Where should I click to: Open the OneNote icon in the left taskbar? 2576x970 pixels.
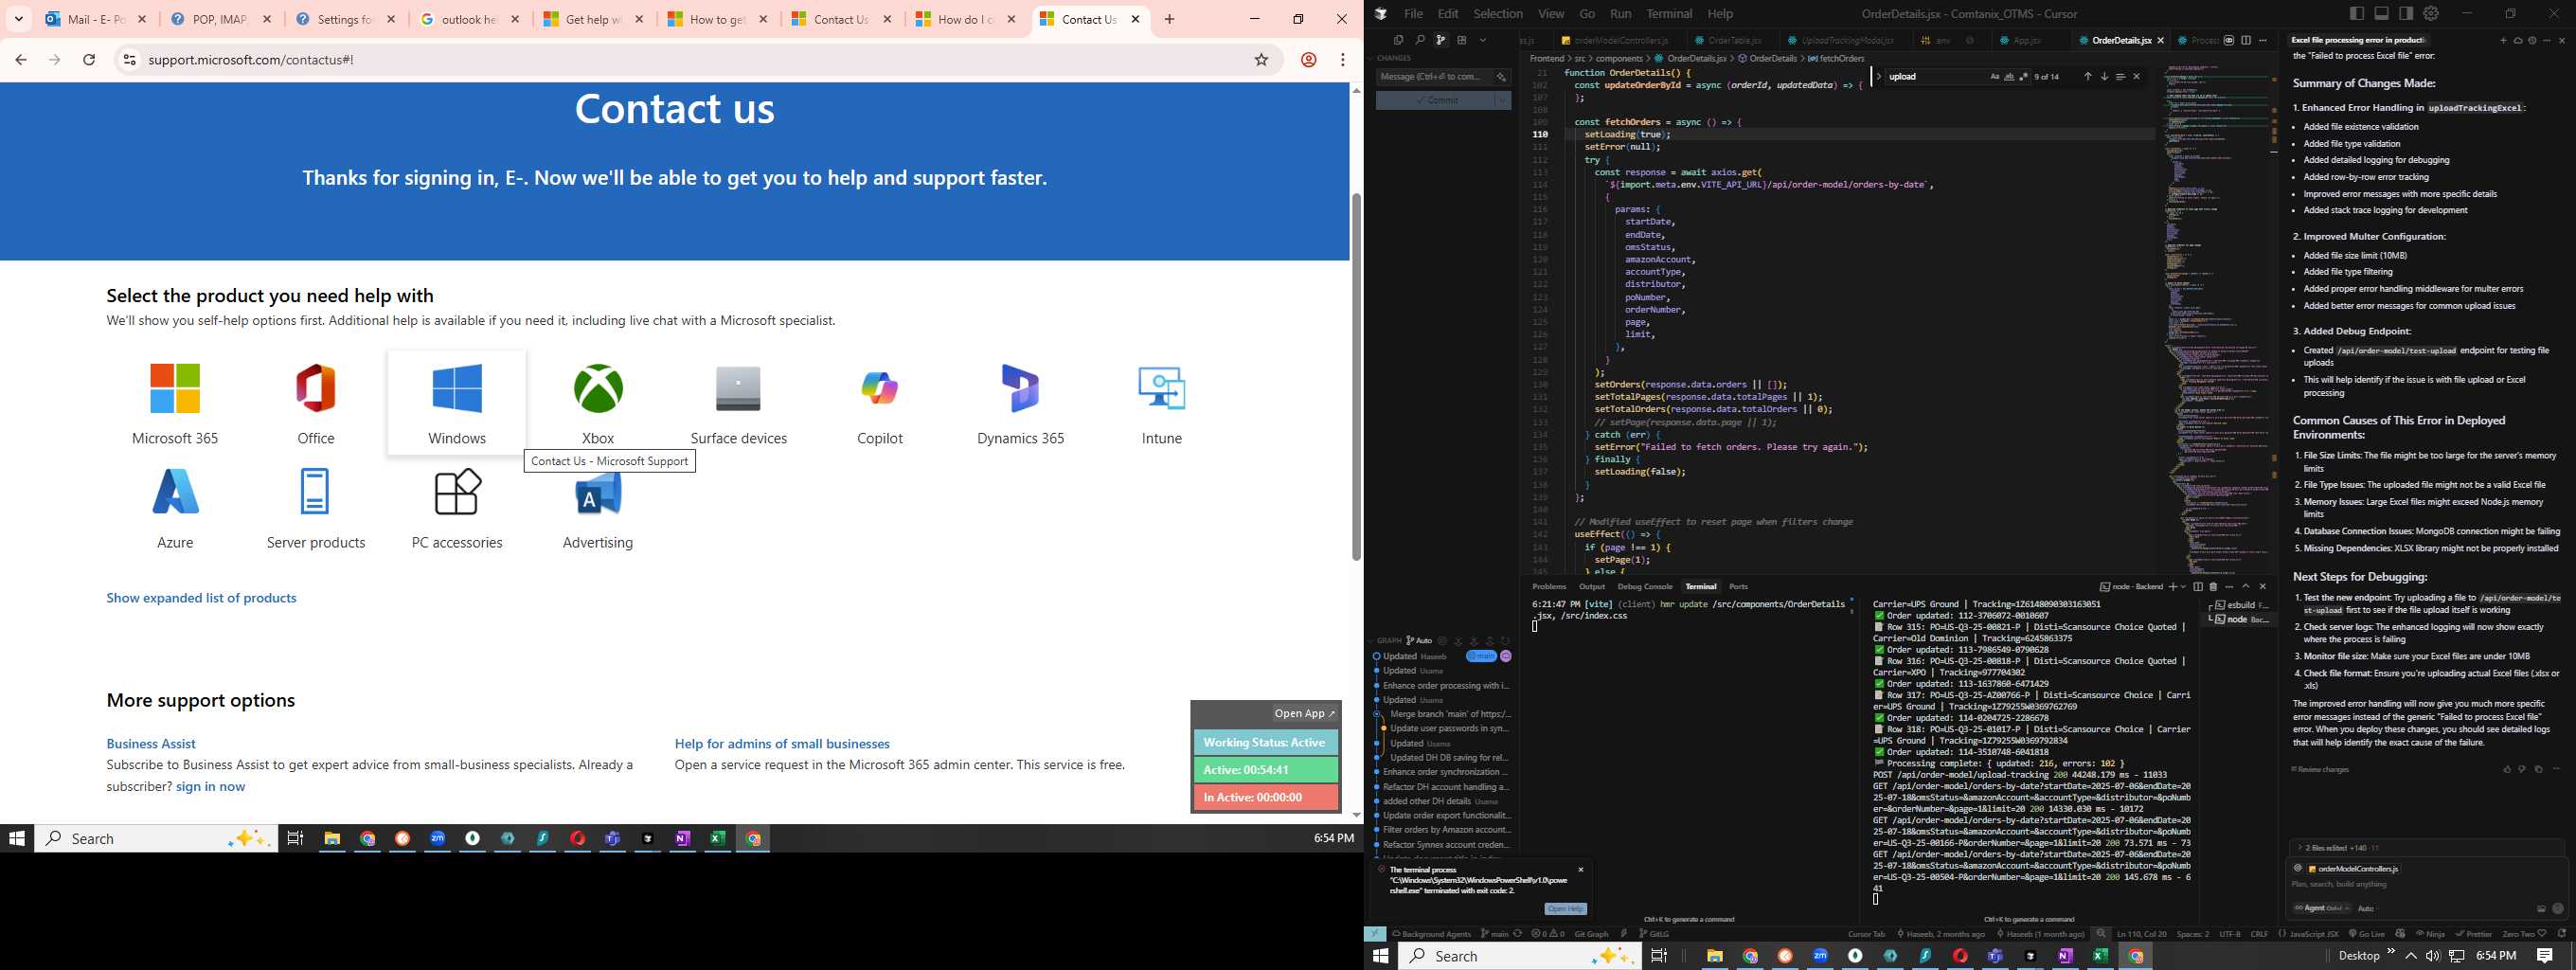[x=683, y=839]
